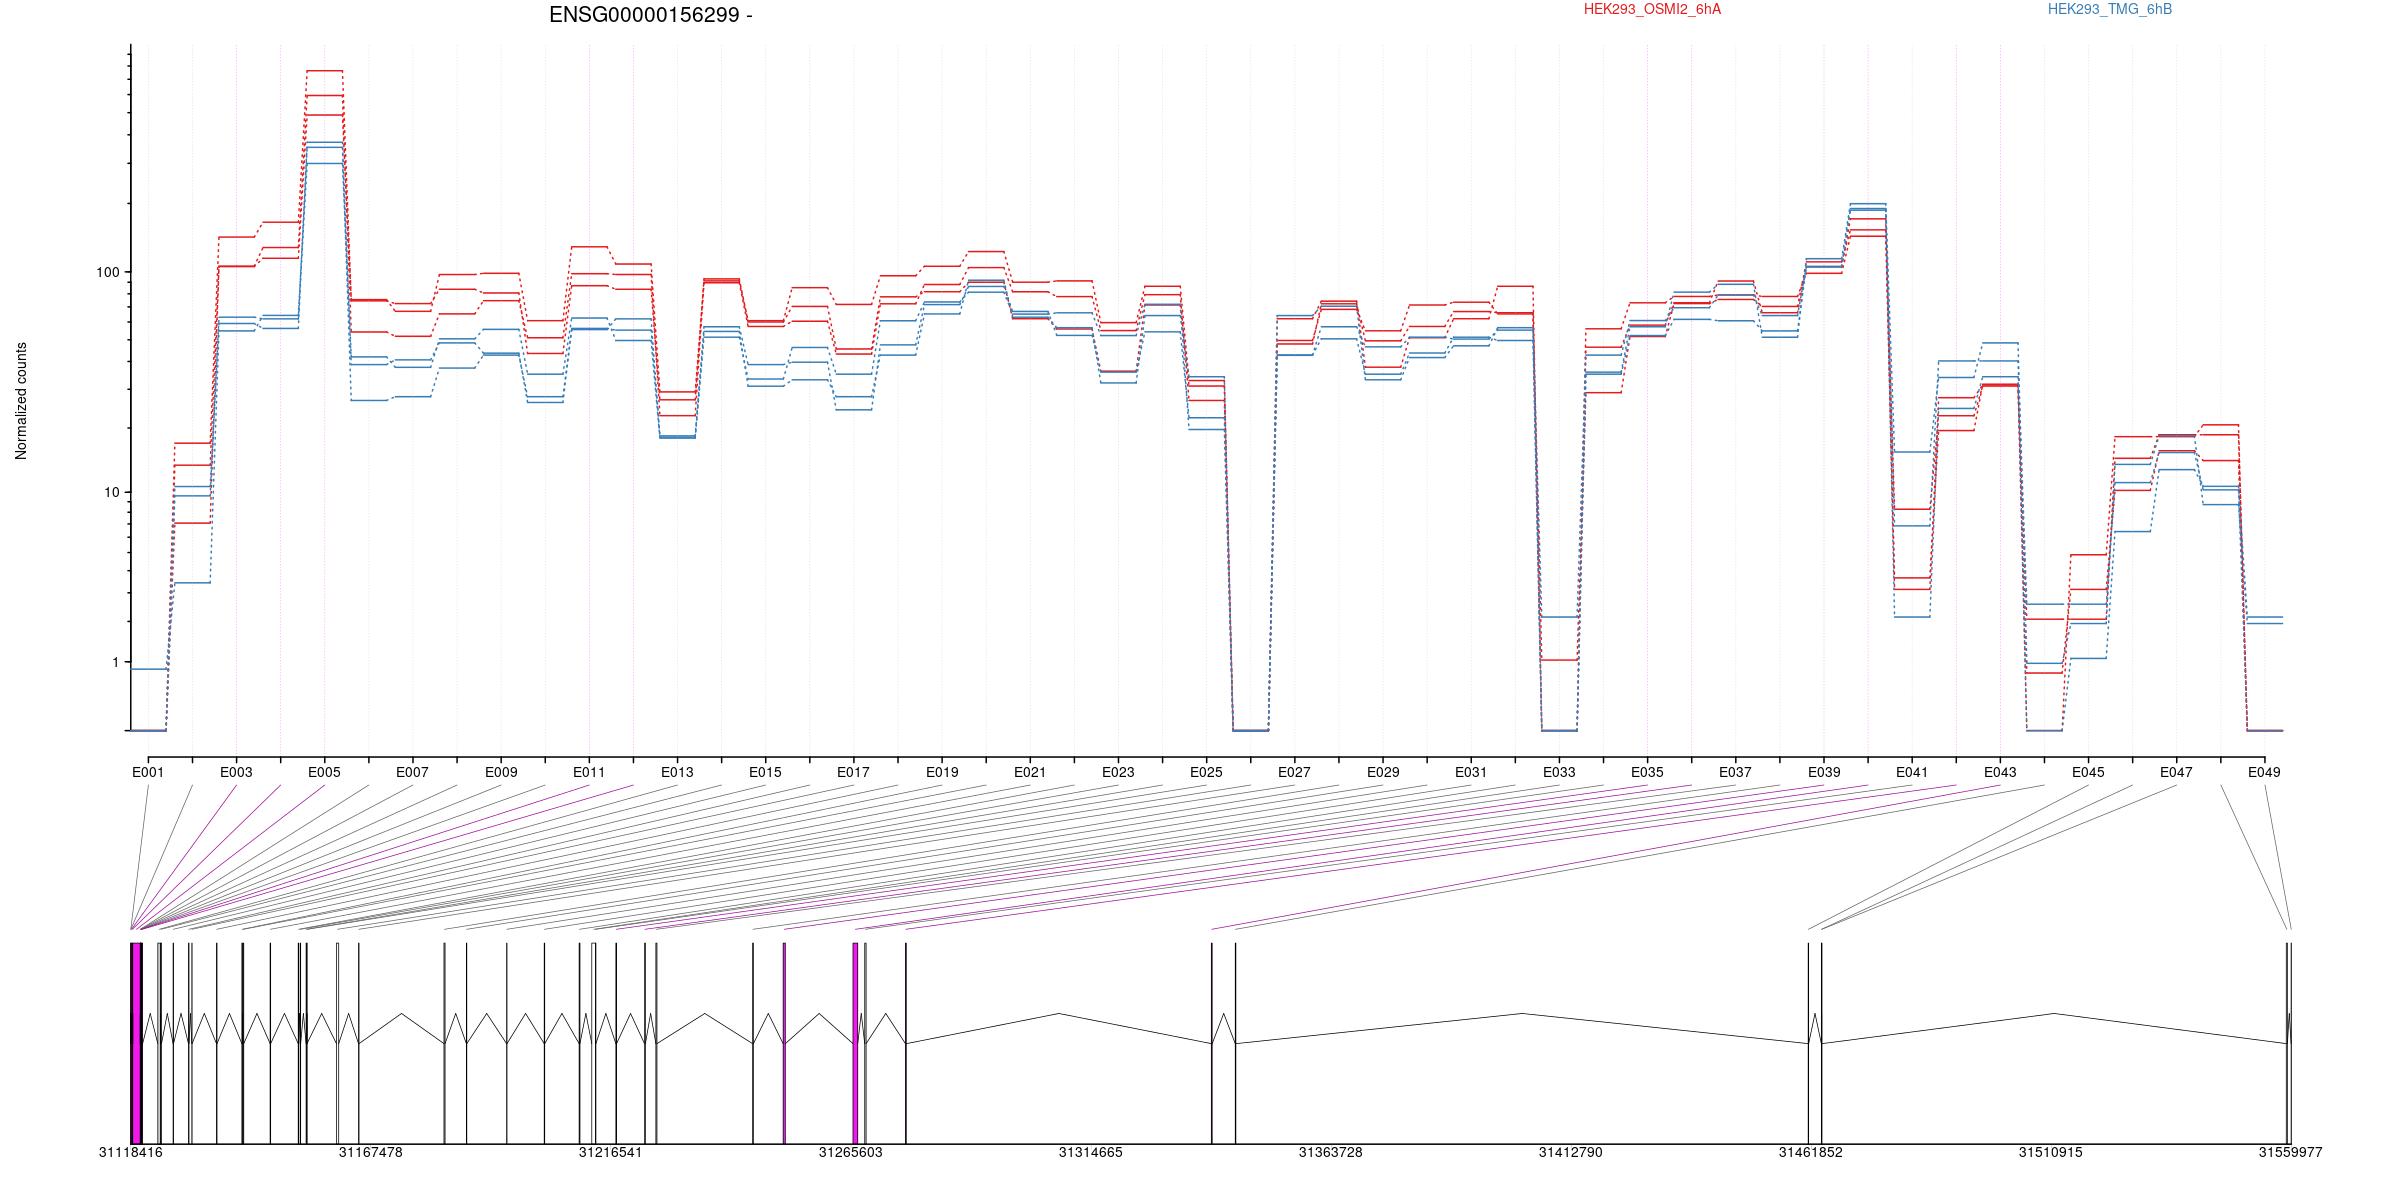Viewport: 2400px width, 1200px height.
Task: Click exon label E003
Action: coord(236,772)
